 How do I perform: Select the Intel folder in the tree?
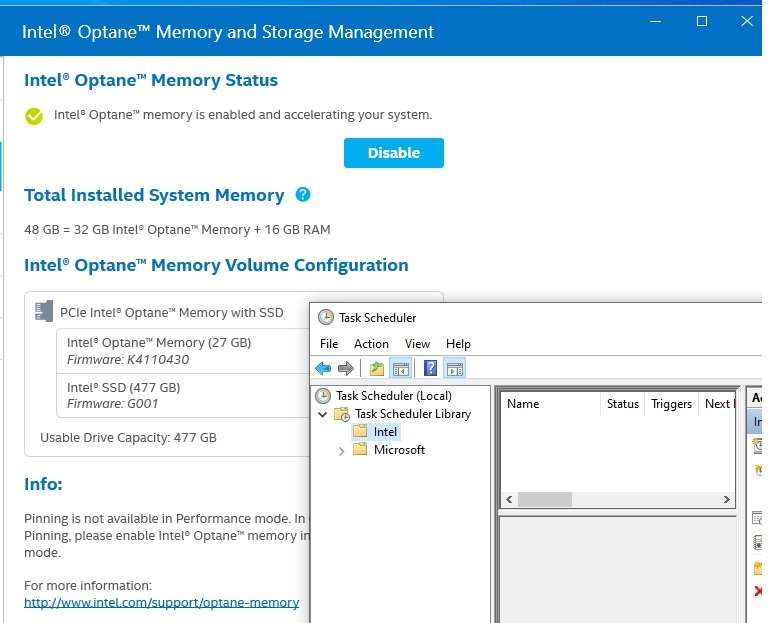pos(385,432)
